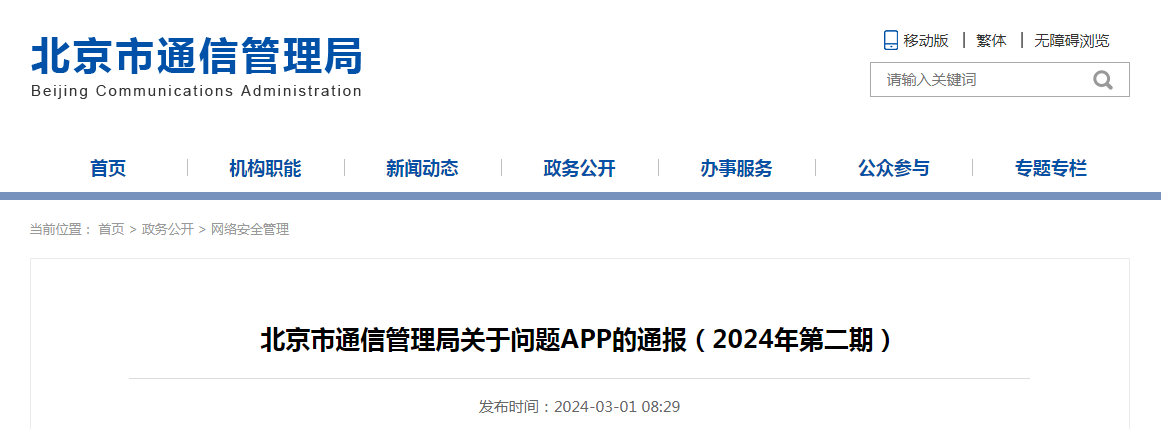Go to the 专题专栏 section

[1050, 168]
